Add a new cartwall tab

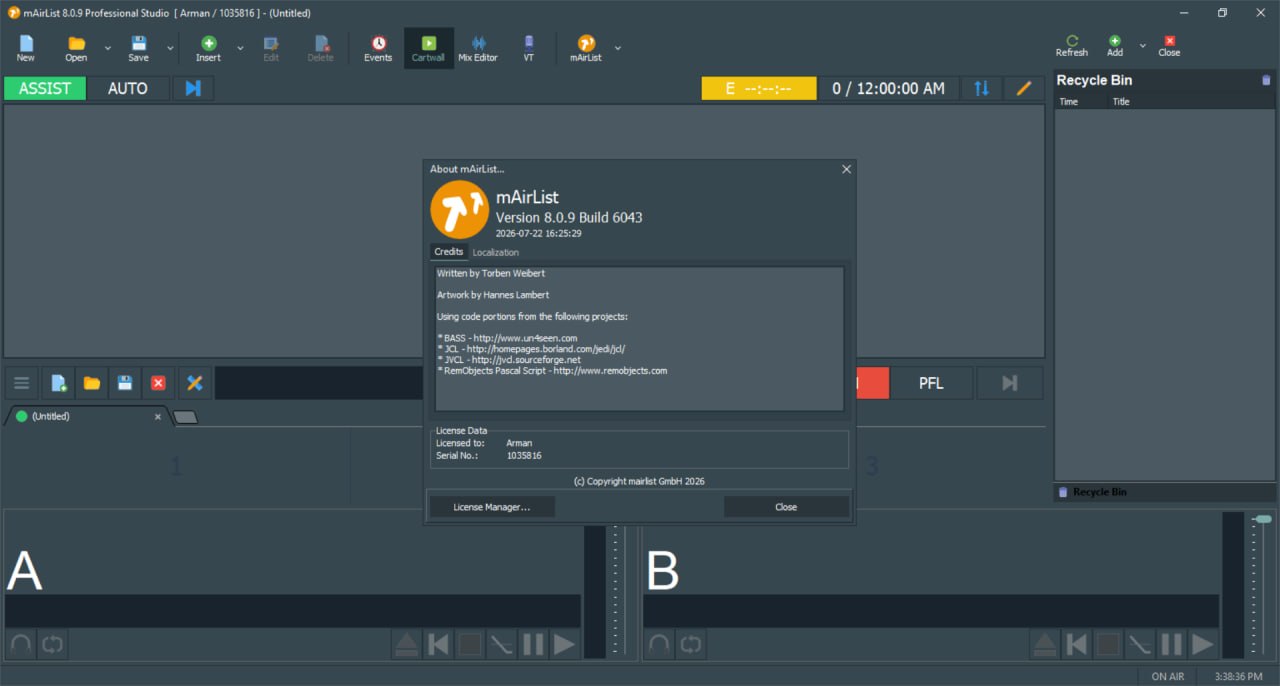(x=185, y=417)
